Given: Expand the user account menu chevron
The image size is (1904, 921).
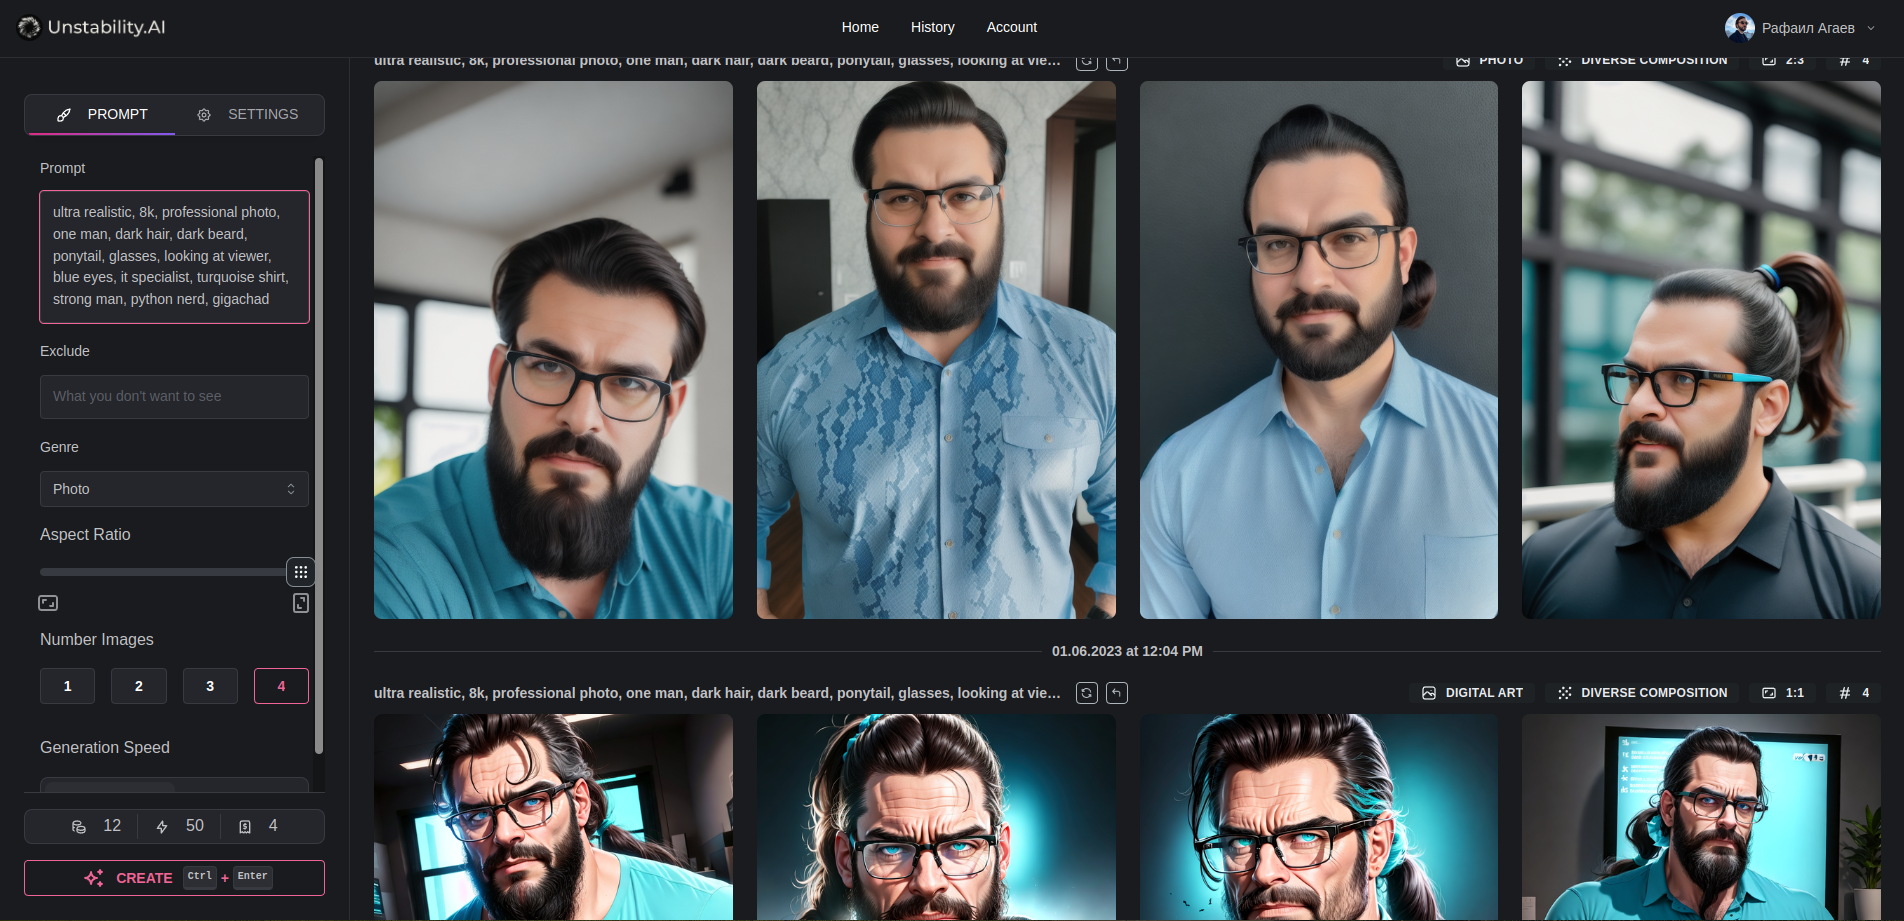Looking at the screenshot, I should (1871, 28).
